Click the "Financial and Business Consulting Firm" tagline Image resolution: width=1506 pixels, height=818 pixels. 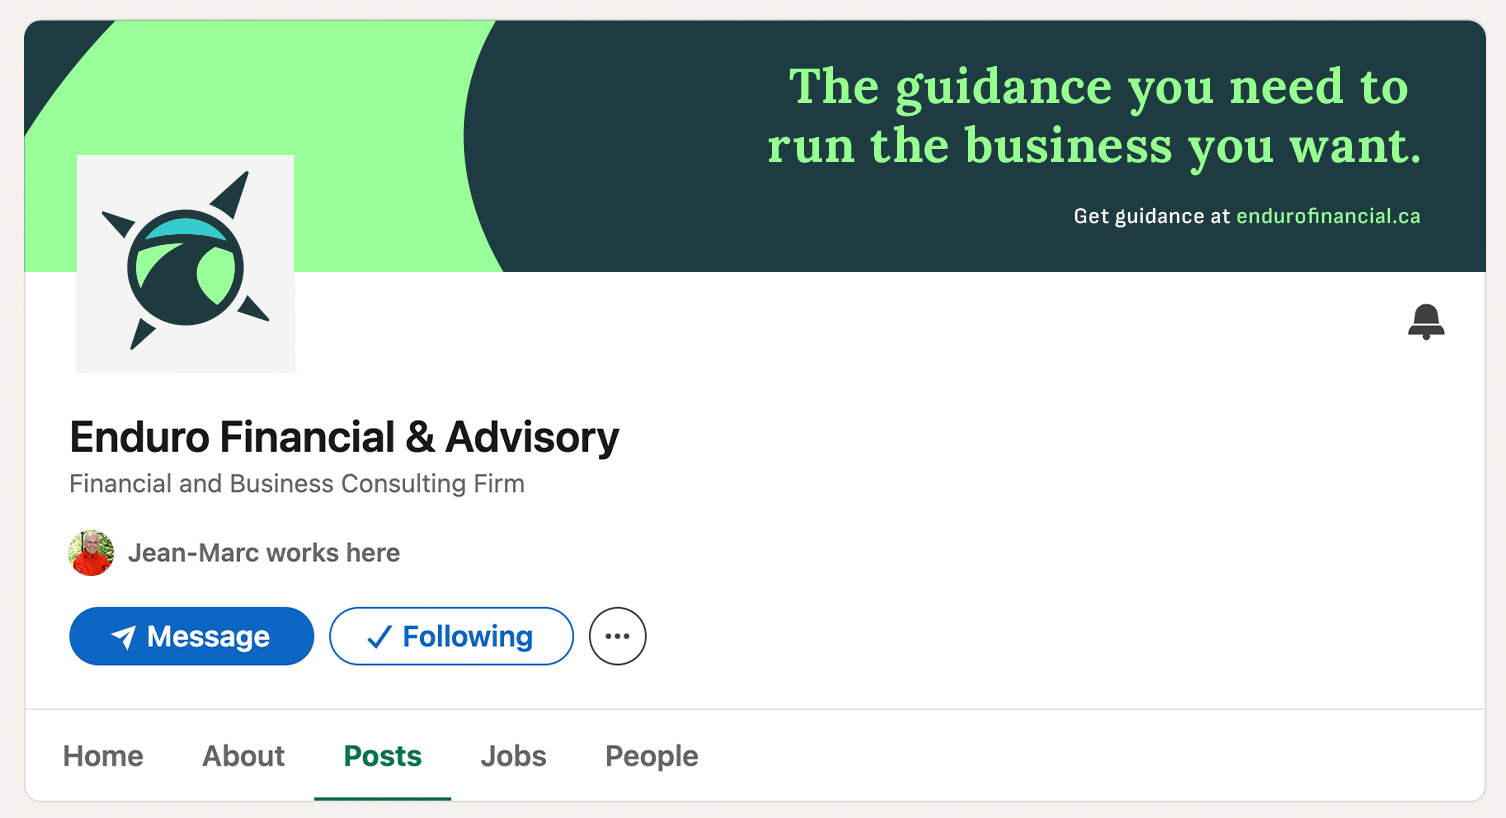click(297, 484)
